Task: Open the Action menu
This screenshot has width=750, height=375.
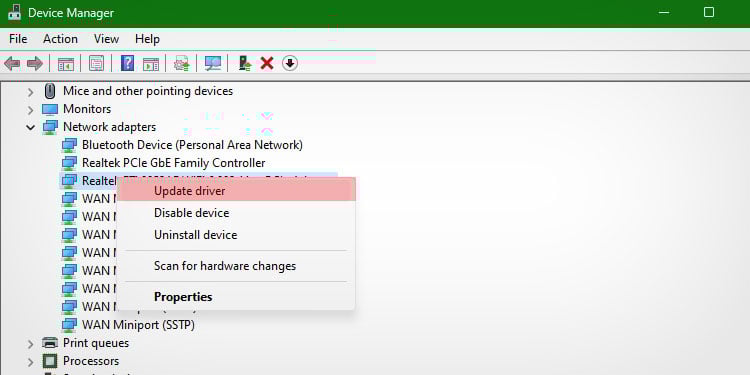Action: click(x=60, y=39)
